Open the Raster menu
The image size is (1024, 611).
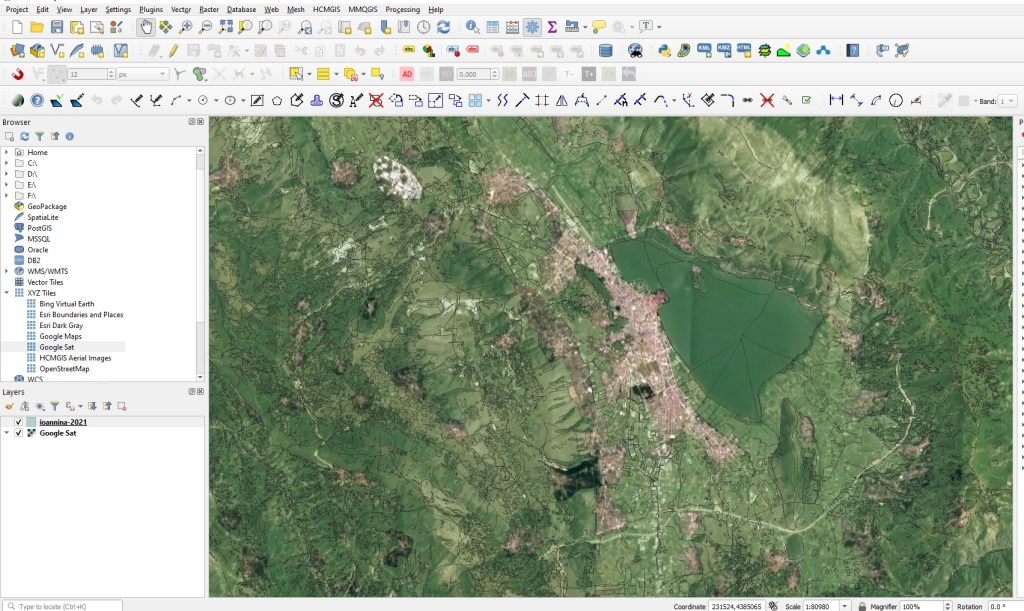click(x=209, y=9)
